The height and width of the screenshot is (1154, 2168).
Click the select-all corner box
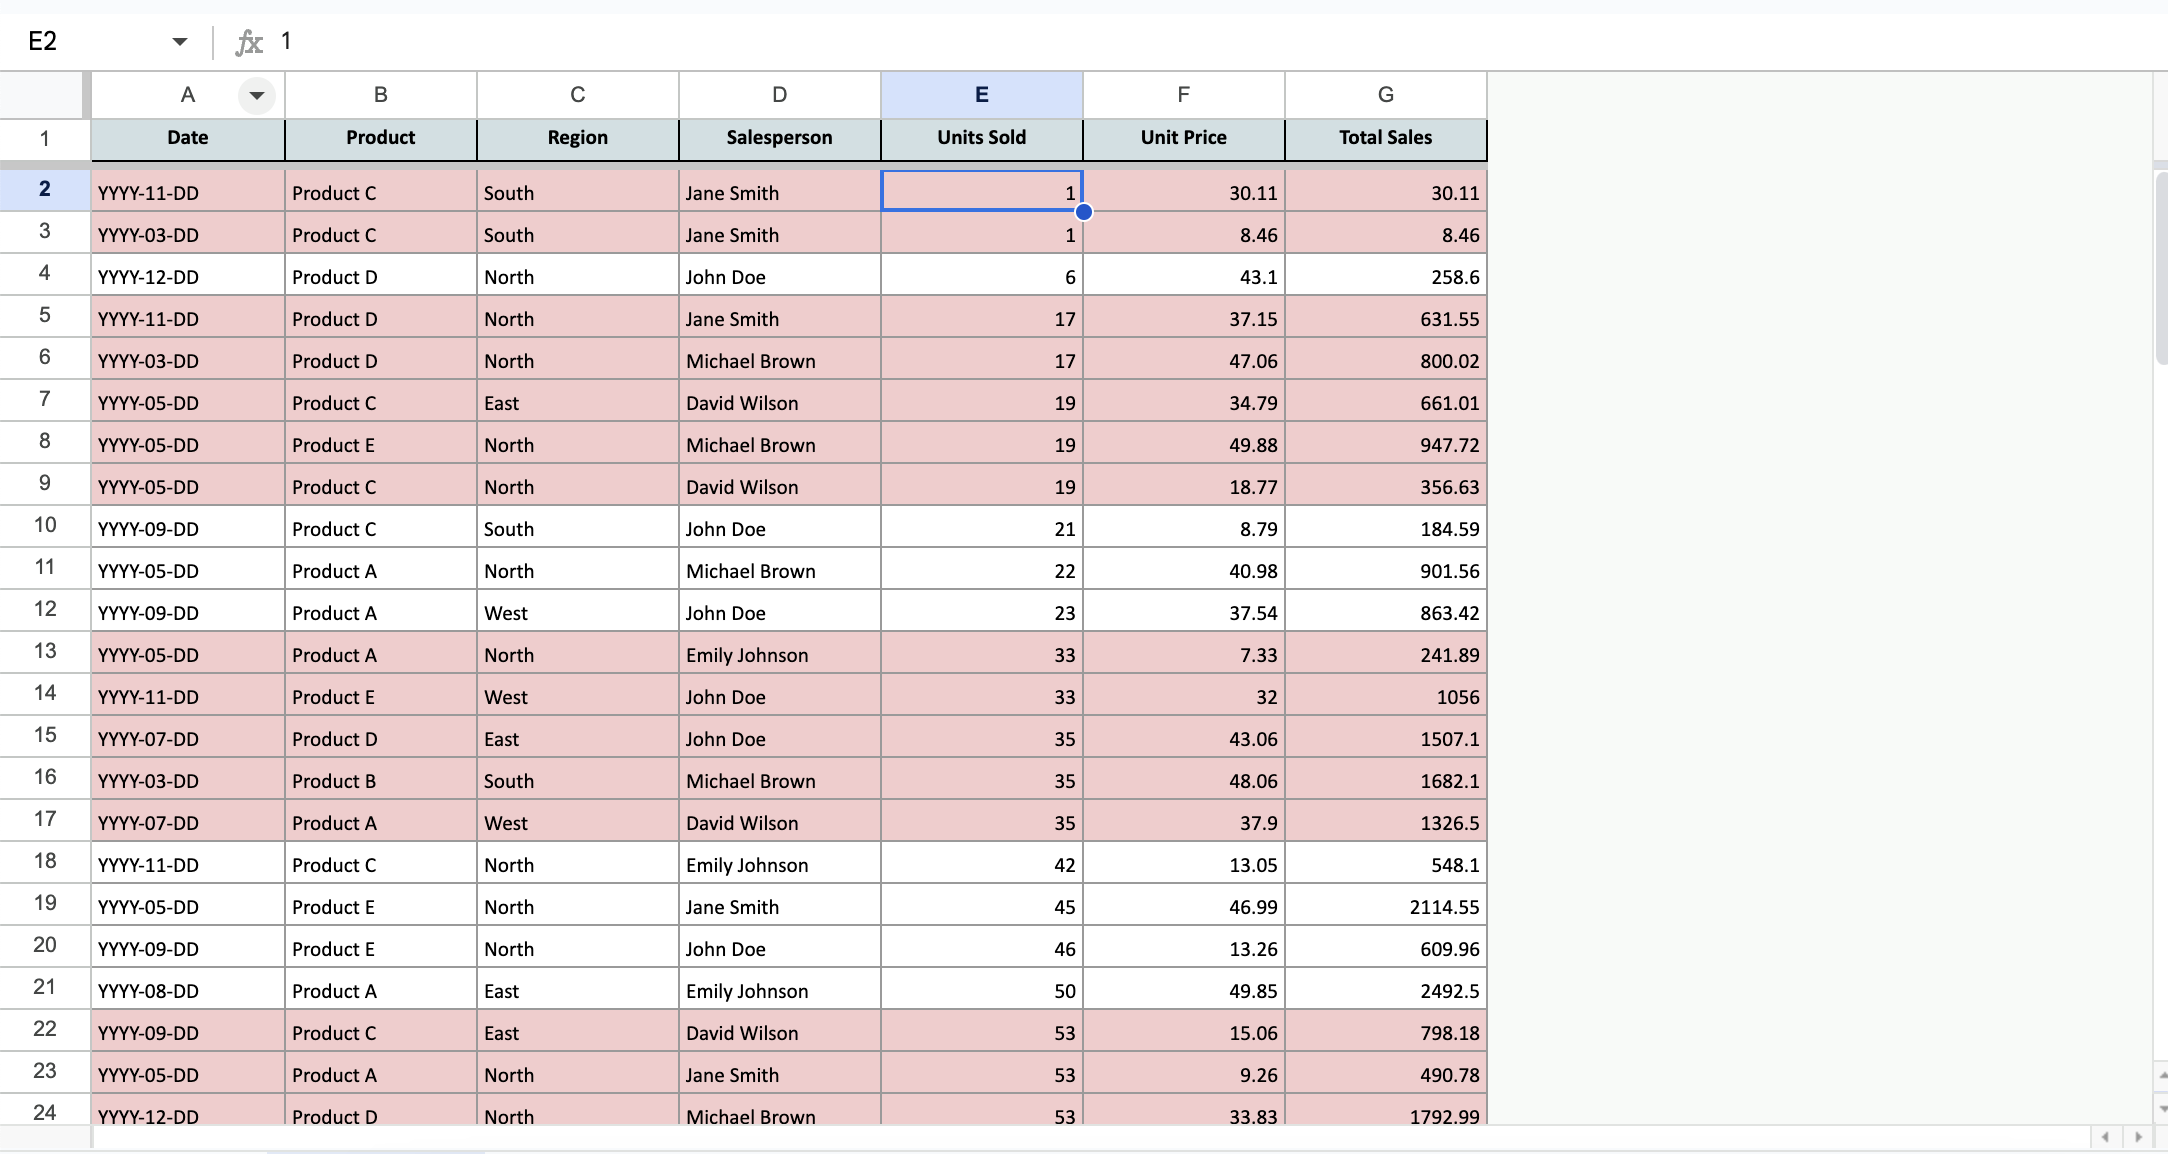point(42,95)
